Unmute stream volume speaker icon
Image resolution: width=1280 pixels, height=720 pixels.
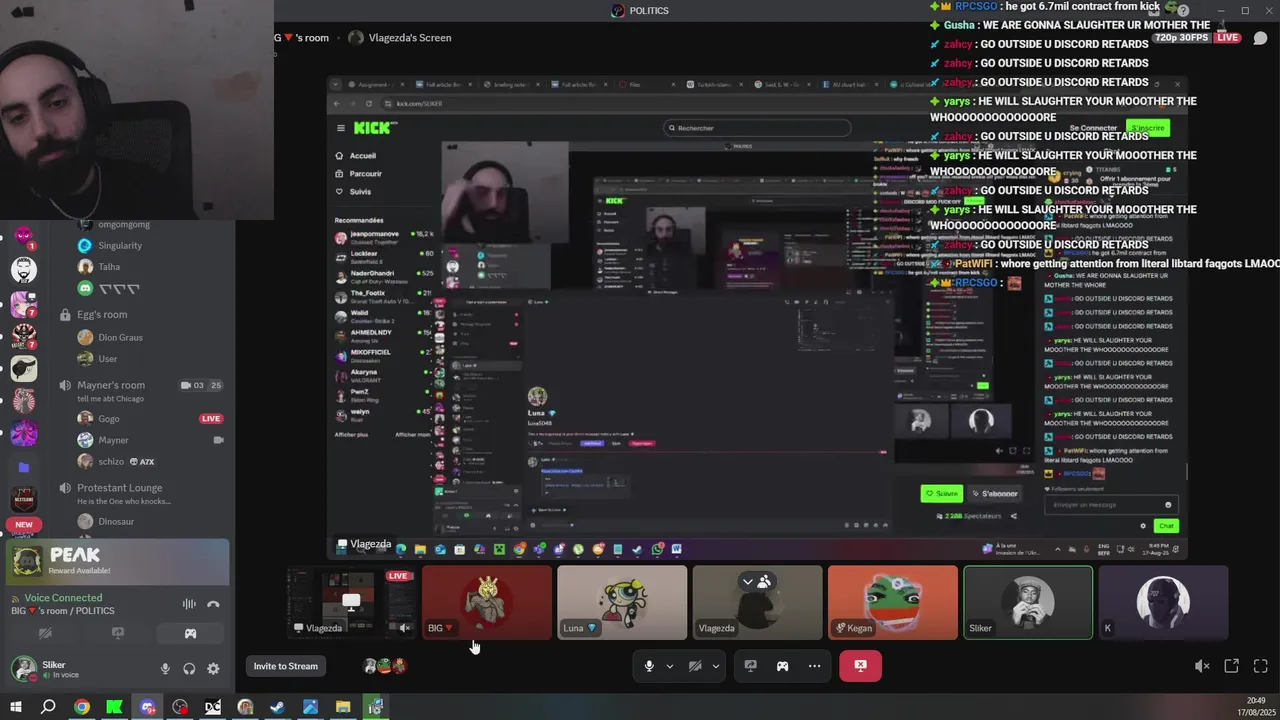[x=1202, y=666]
